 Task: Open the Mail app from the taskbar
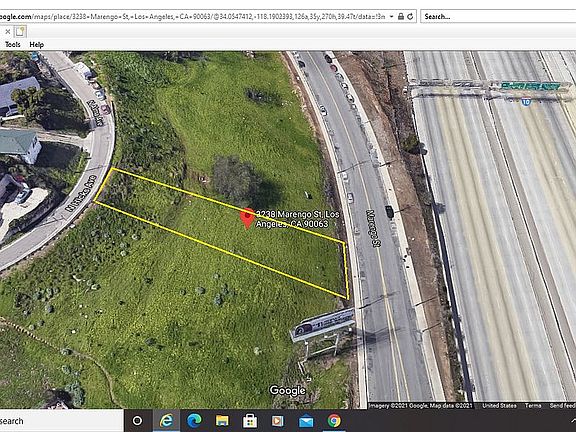[x=306, y=421]
